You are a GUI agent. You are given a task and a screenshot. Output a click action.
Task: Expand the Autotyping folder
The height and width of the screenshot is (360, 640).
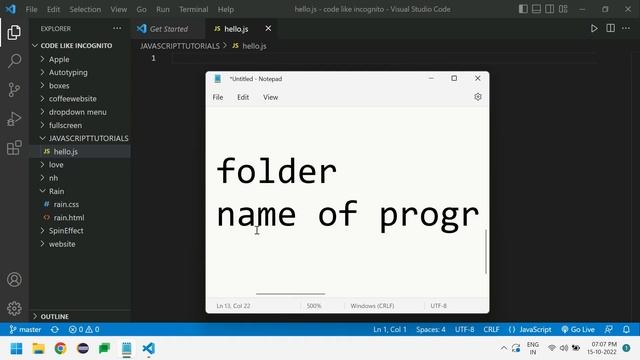point(80,72)
